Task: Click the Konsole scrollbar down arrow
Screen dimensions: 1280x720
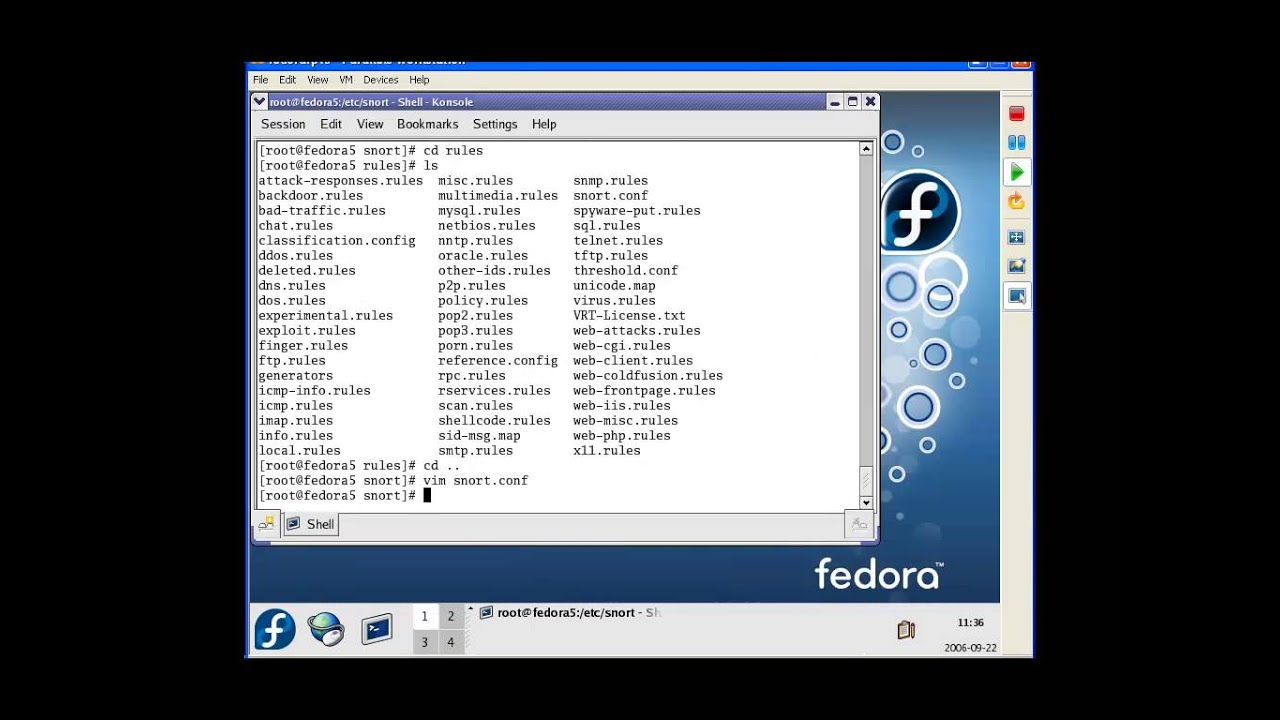Action: 866,503
